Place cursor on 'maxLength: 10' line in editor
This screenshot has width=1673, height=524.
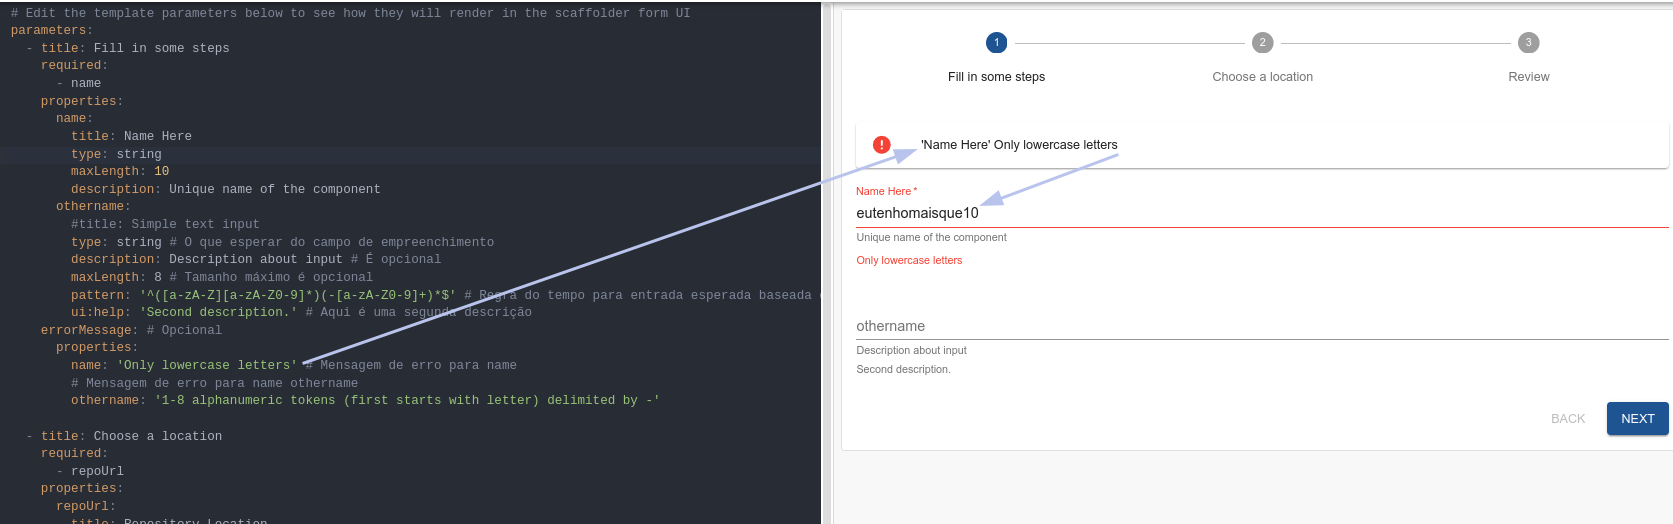pyautogui.click(x=120, y=172)
